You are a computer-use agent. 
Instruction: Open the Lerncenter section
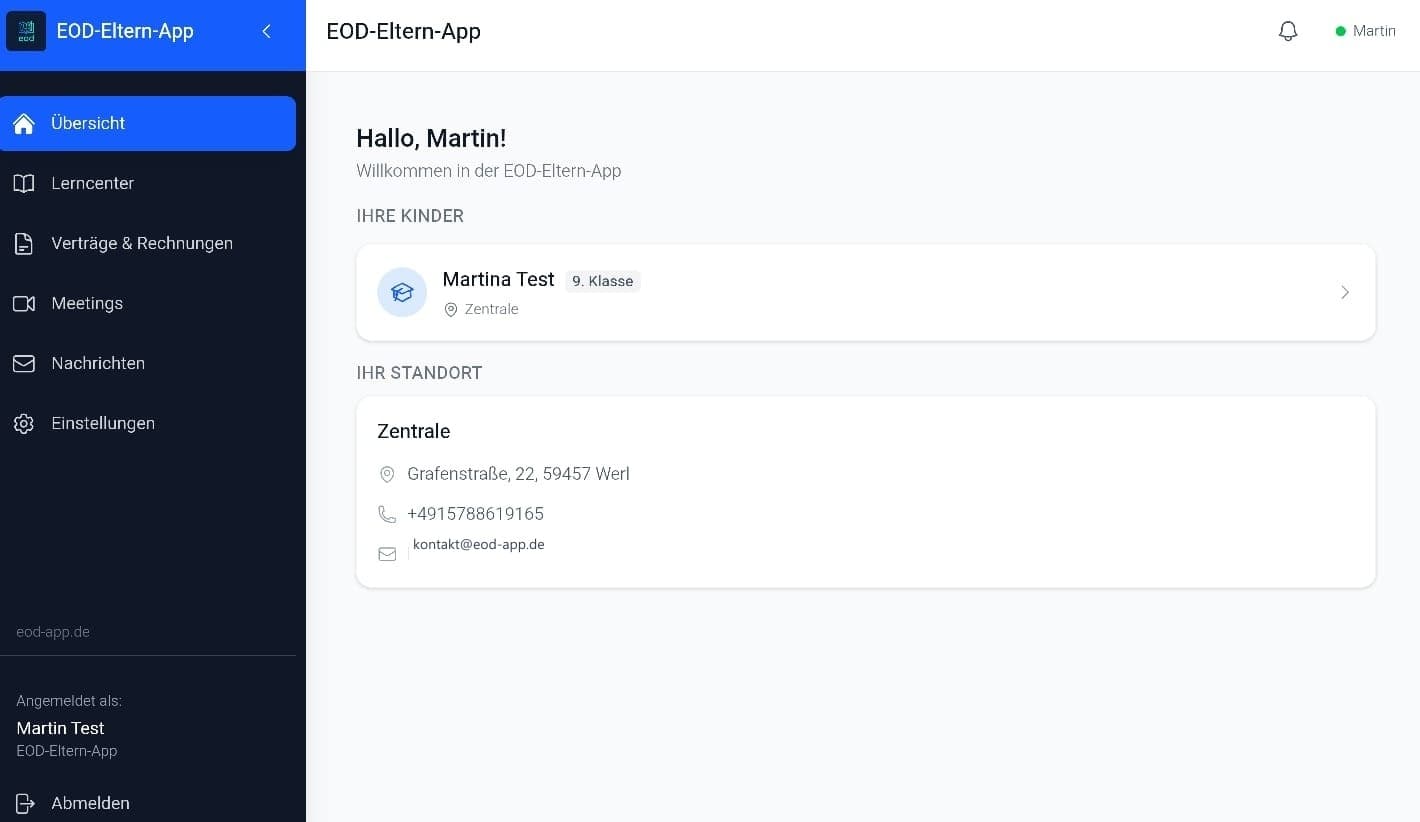pyautogui.click(x=148, y=183)
